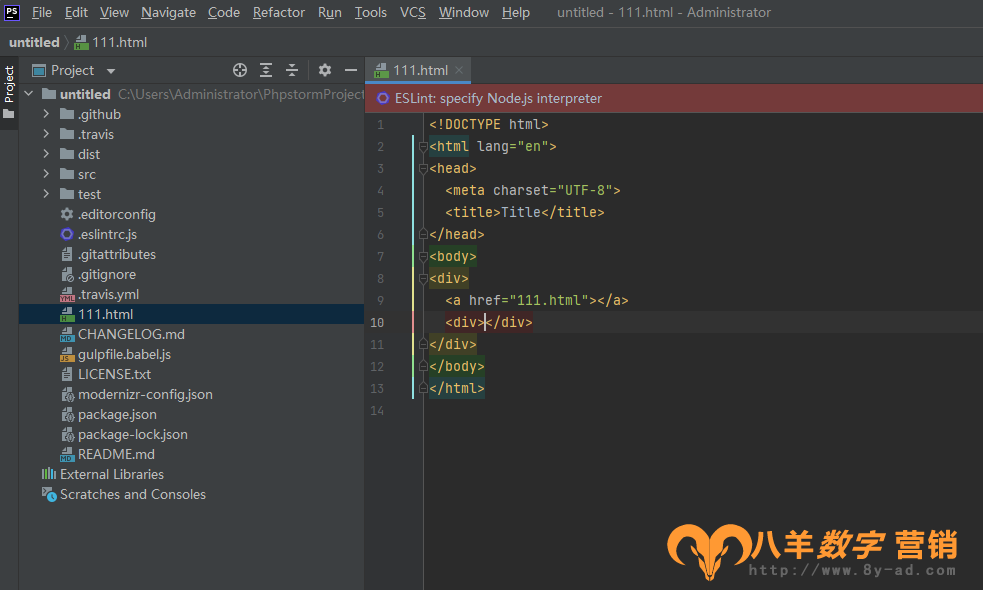Open Project panel settings gear
This screenshot has width=983, height=590.
tap(324, 70)
